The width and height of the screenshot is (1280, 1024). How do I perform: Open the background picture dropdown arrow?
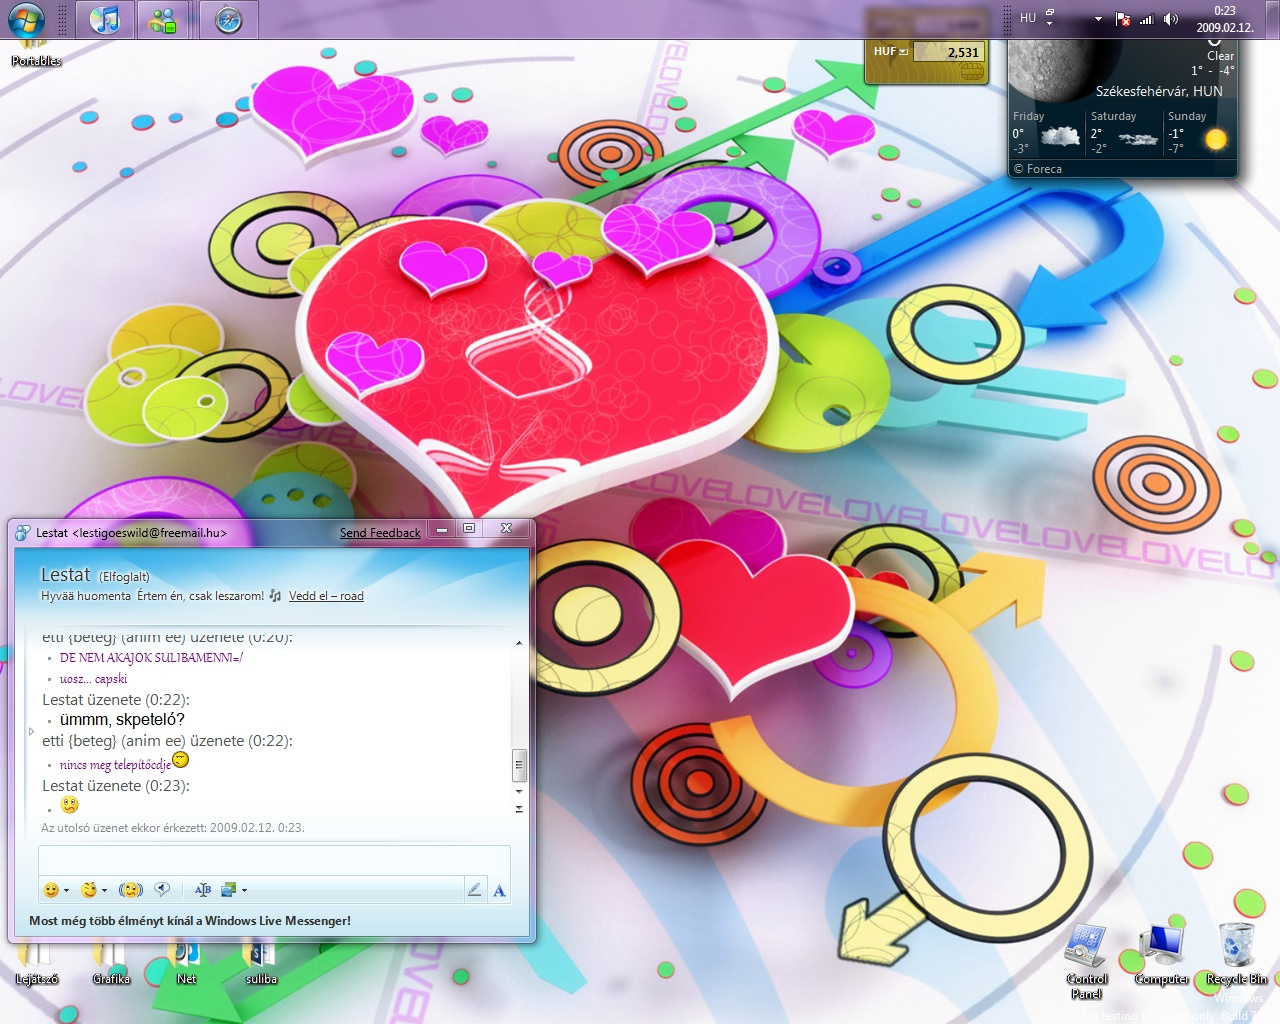coord(244,890)
